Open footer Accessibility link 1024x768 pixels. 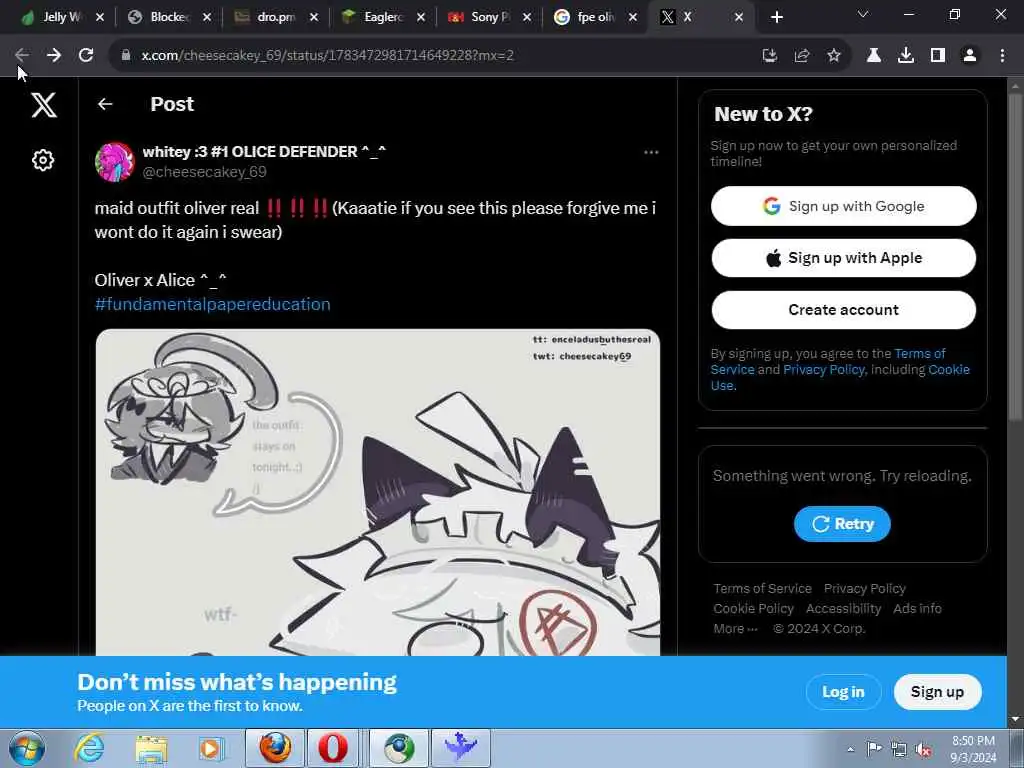(843, 609)
